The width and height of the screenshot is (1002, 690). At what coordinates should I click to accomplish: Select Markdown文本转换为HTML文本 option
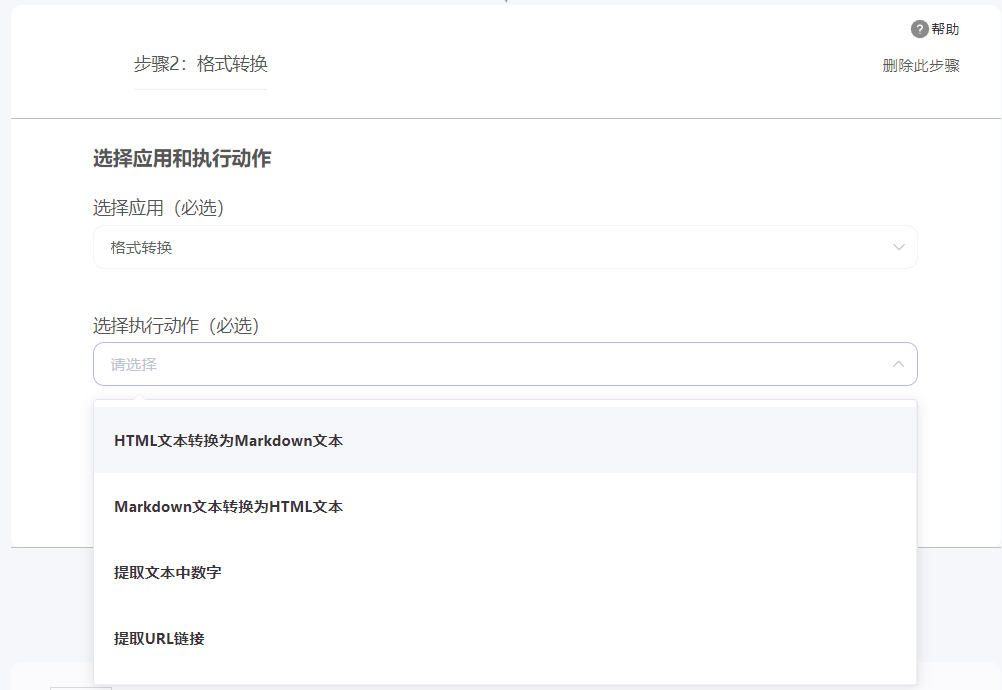pyautogui.click(x=505, y=507)
